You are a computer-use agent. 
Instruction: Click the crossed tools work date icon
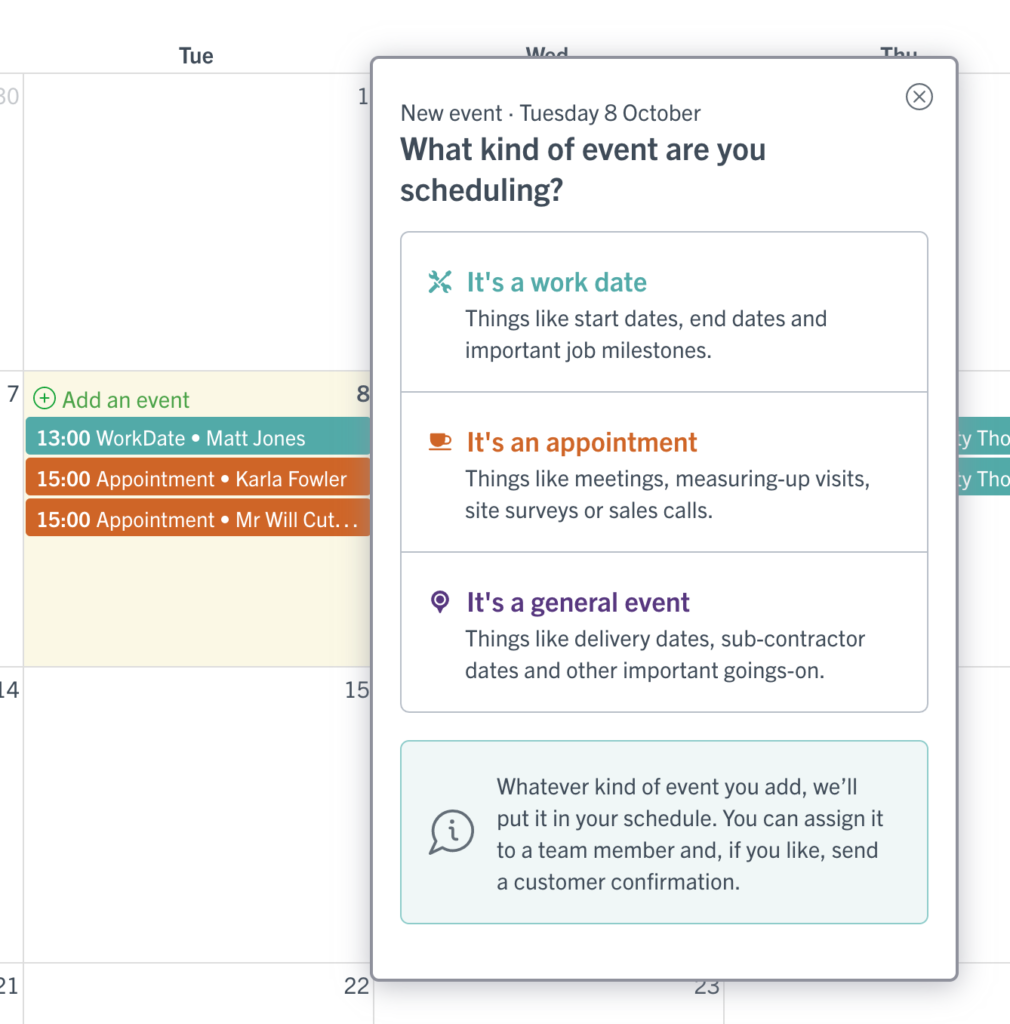[x=439, y=282]
